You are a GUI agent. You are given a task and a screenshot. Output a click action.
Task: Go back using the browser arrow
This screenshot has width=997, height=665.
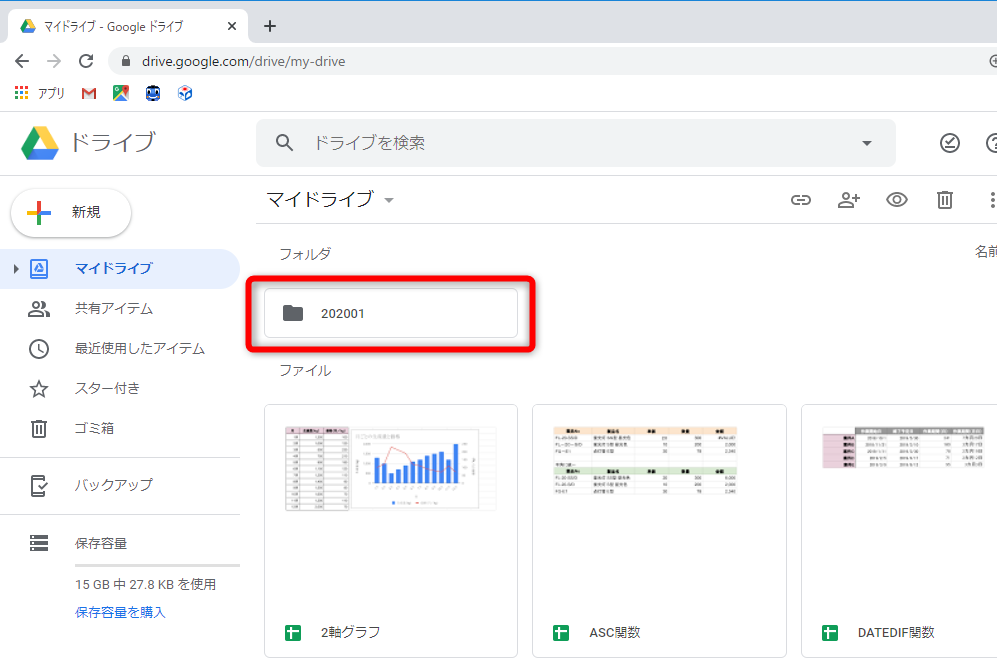click(x=22, y=60)
